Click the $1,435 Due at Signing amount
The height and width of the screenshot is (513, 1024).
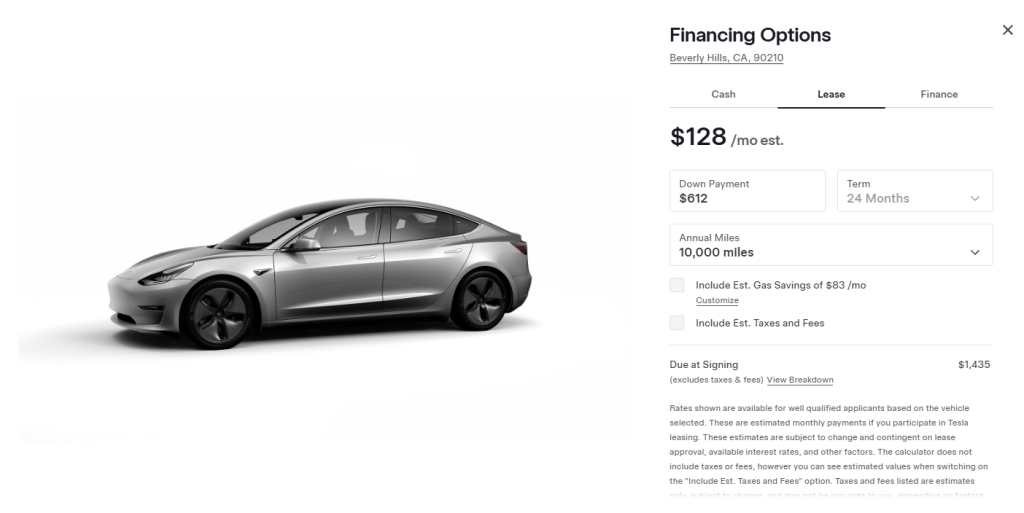(973, 365)
